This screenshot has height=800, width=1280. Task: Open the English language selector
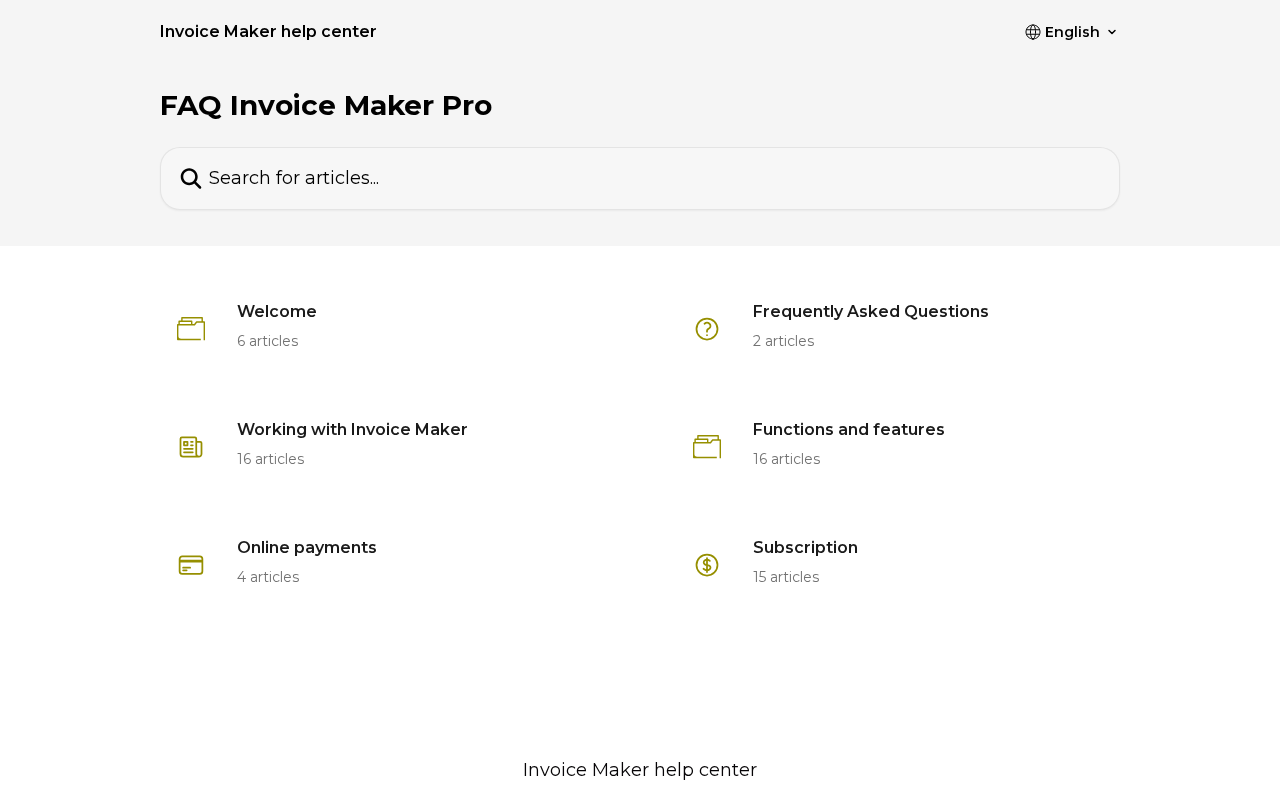click(1072, 32)
